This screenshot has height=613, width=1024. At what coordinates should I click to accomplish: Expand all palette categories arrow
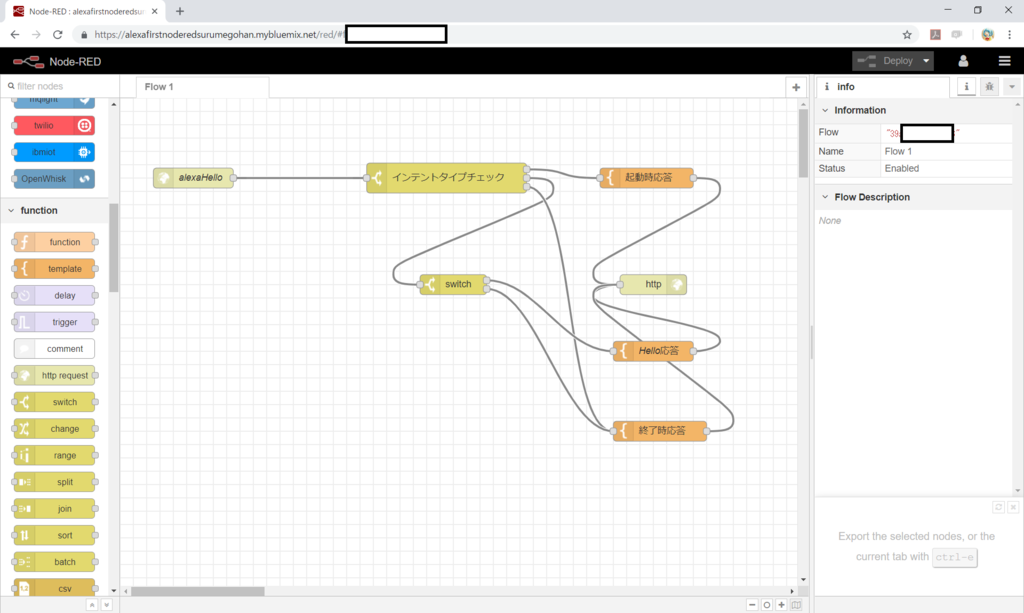[x=106, y=605]
